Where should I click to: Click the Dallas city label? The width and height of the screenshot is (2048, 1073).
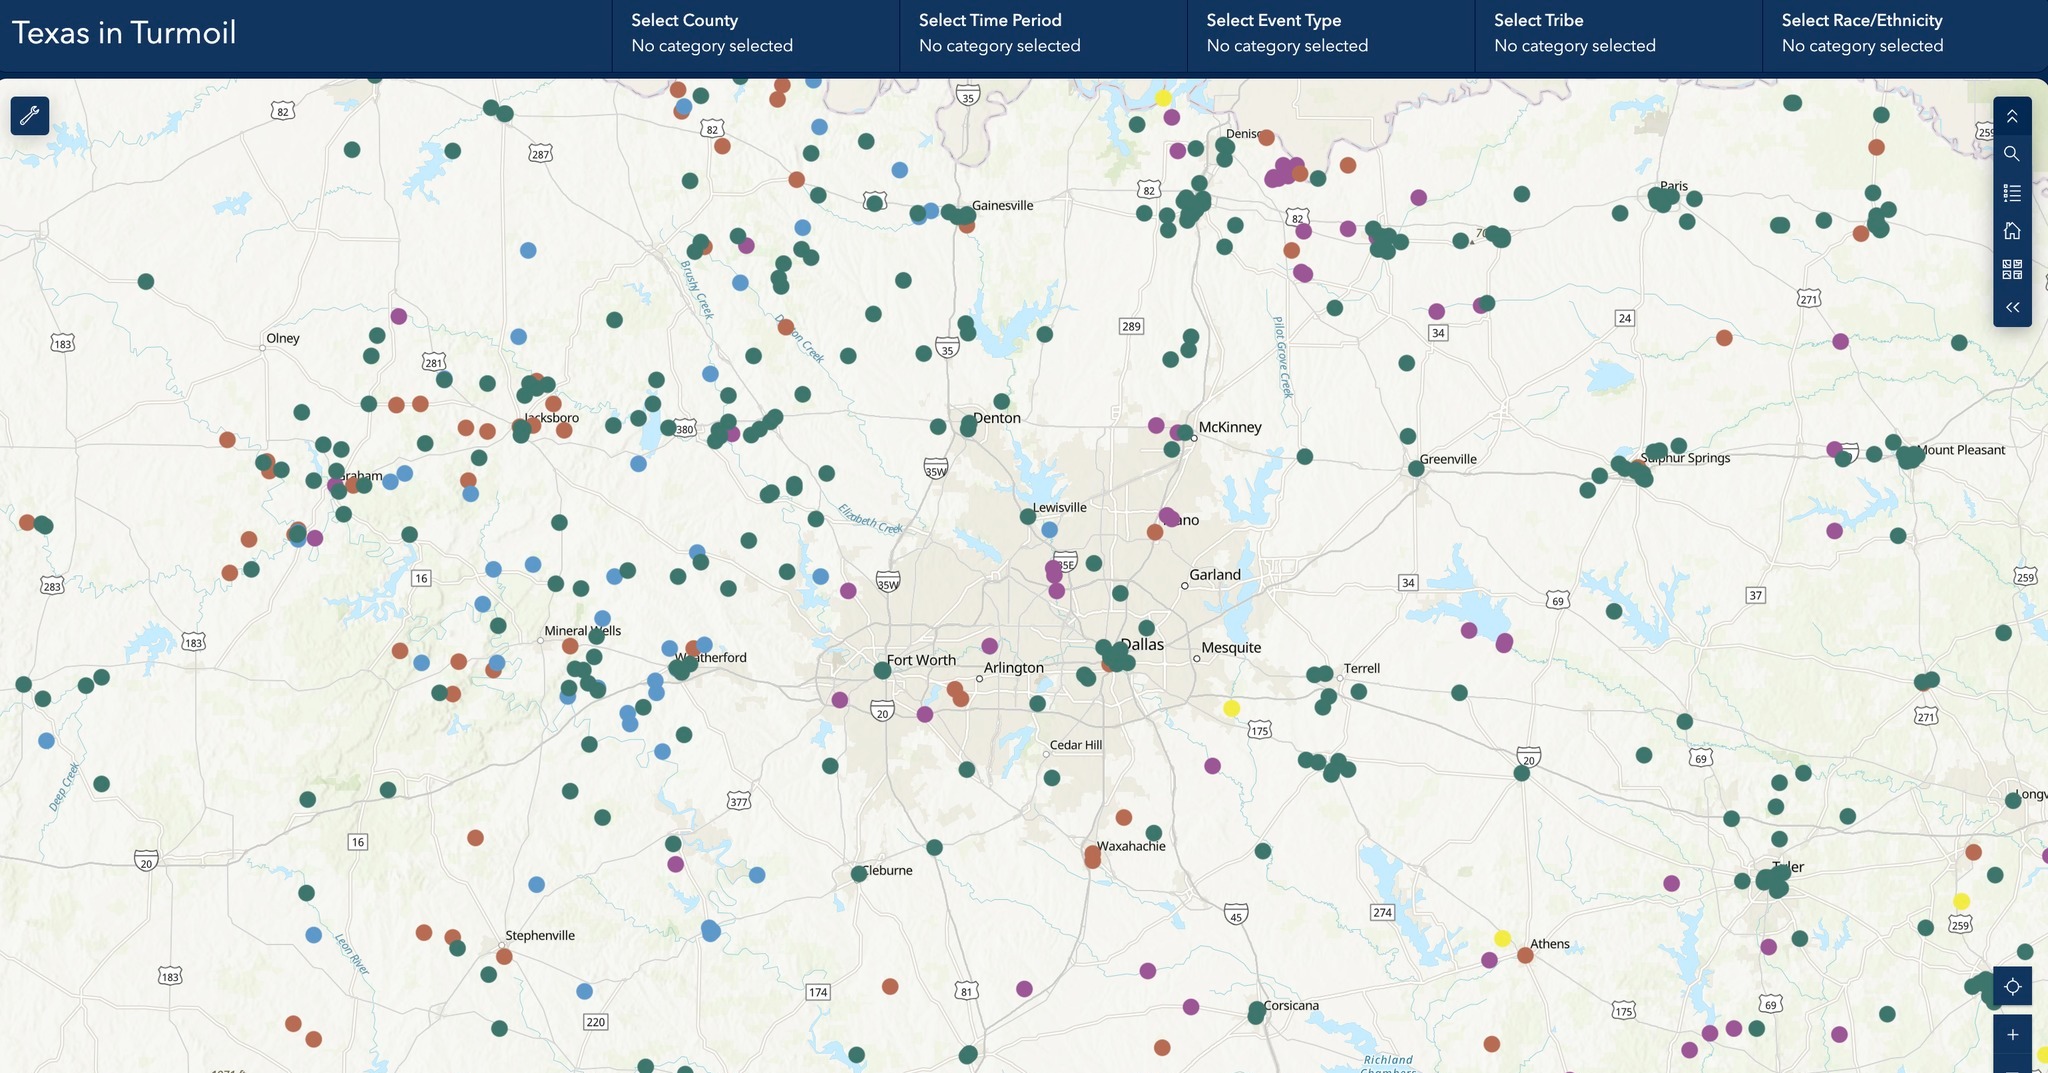[x=1142, y=645]
